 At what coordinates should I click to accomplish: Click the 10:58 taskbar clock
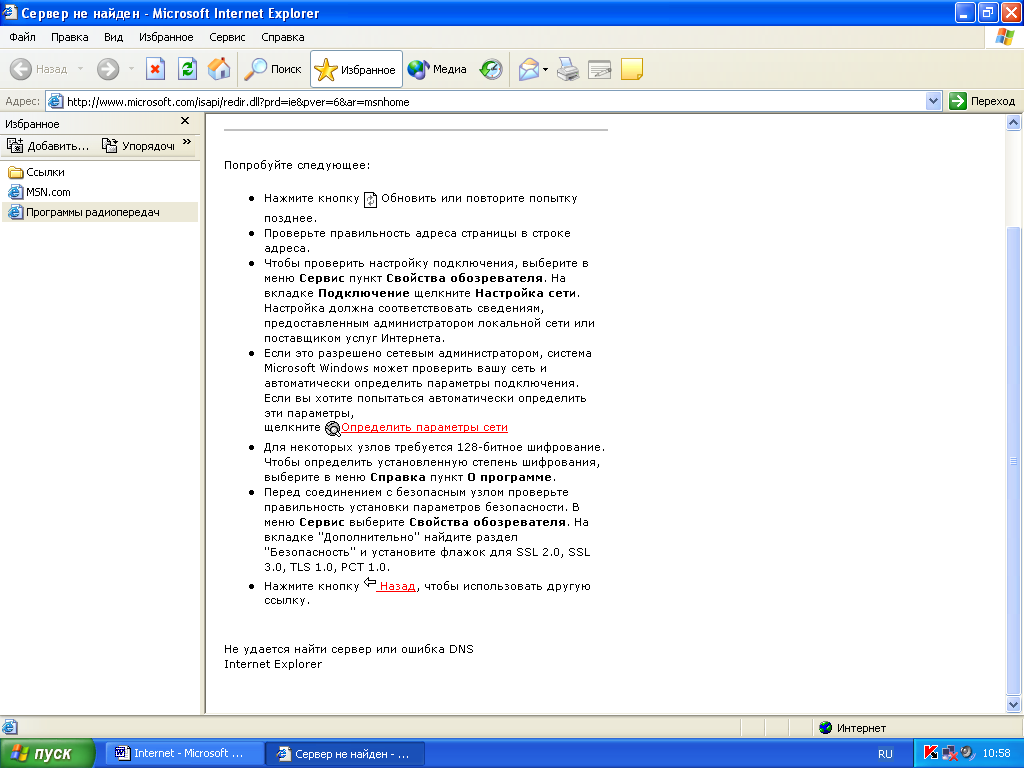(x=996, y=753)
